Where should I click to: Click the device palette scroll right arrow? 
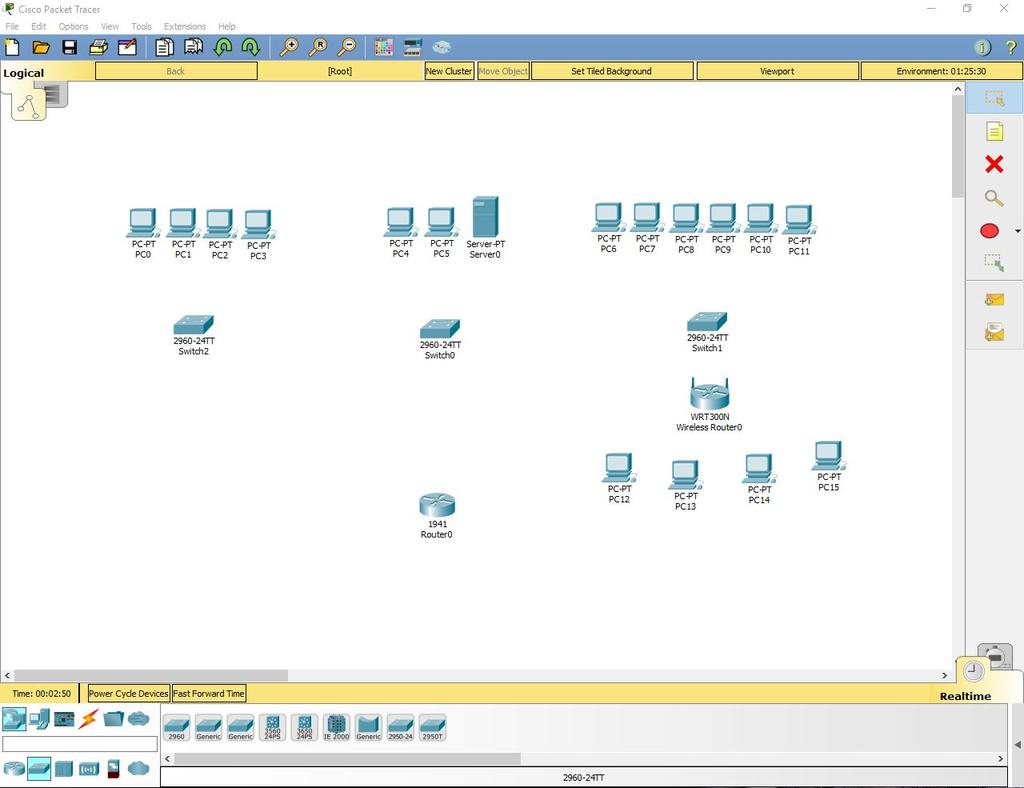click(x=1000, y=759)
